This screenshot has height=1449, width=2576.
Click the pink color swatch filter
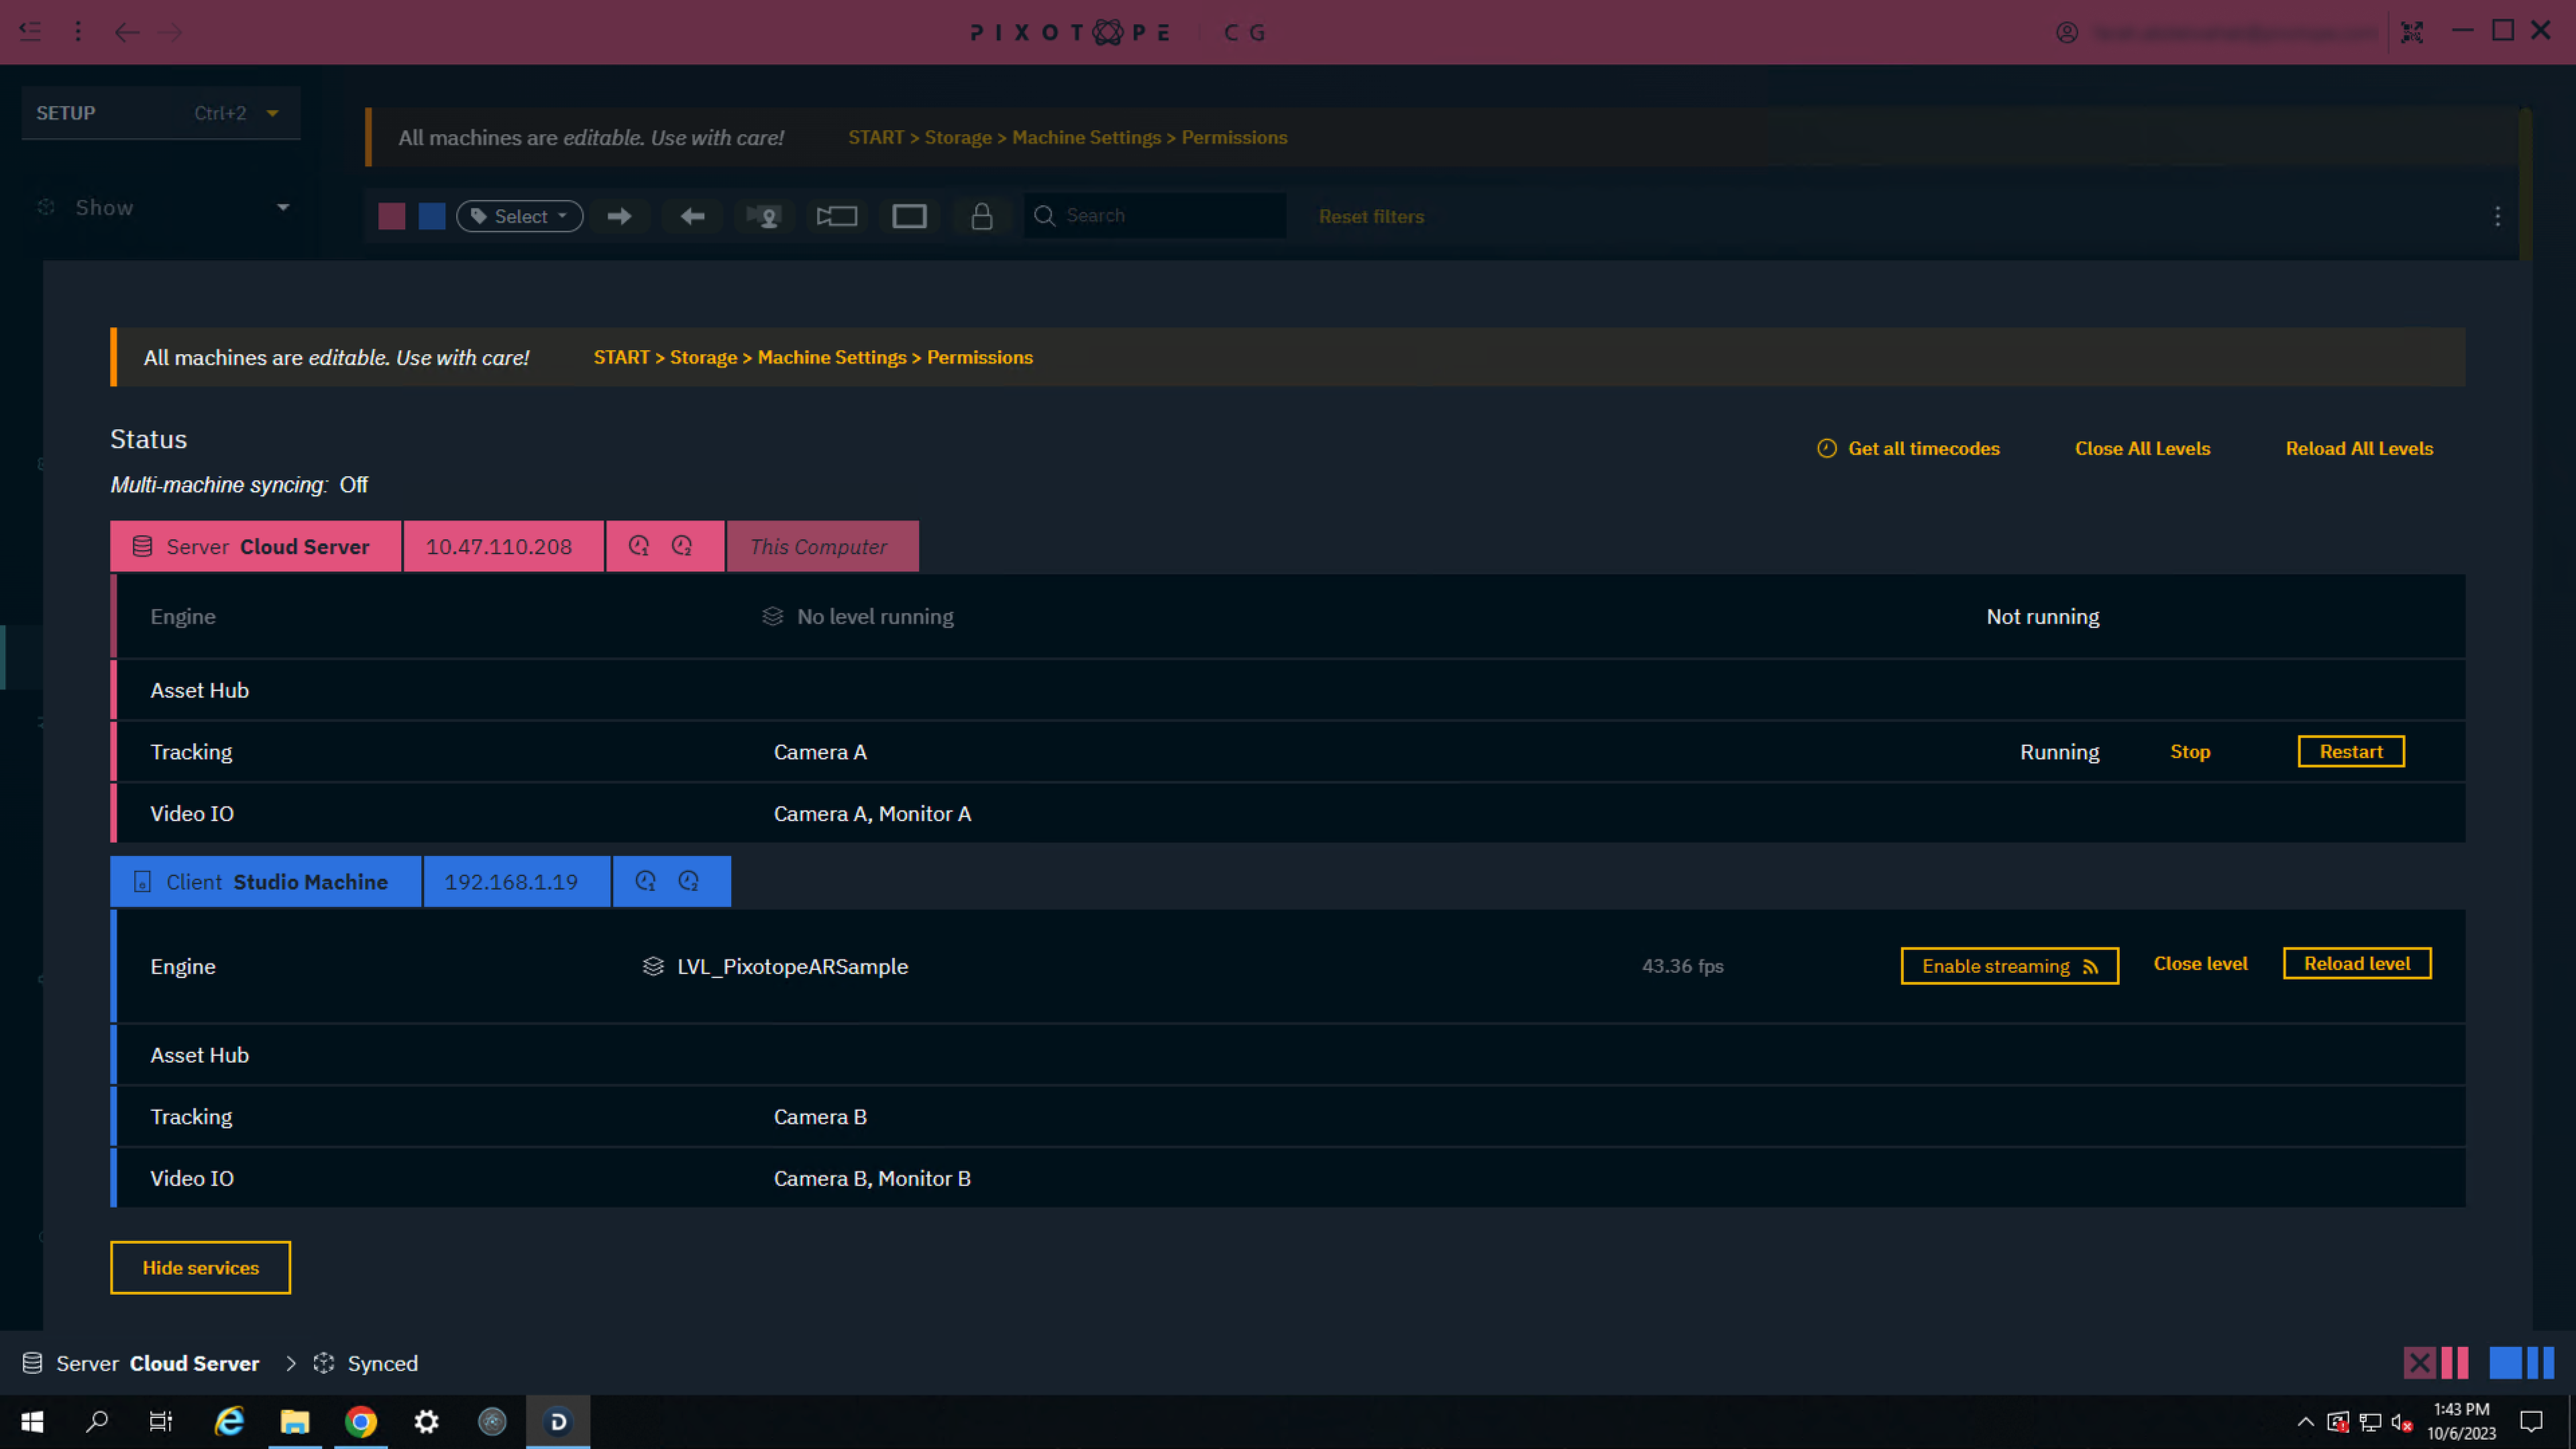click(x=392, y=216)
